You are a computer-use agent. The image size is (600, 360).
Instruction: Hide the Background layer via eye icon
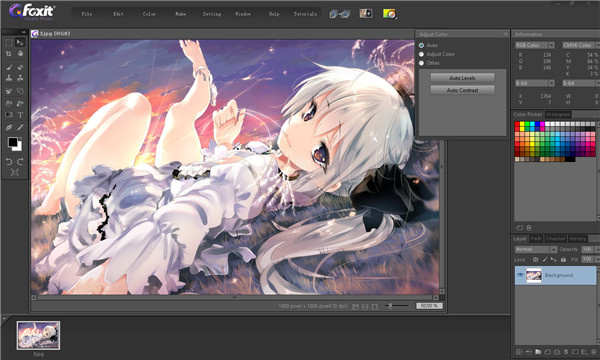tap(520, 275)
